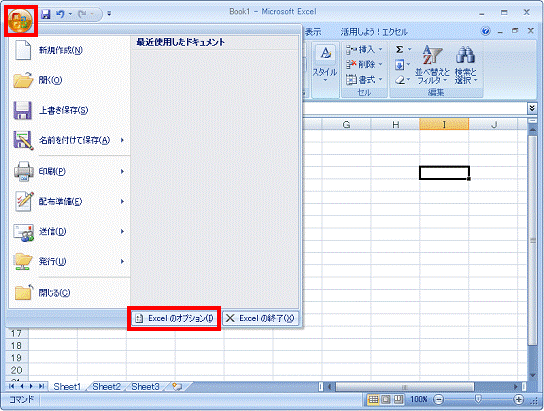Click the split box above vertical scrollbar
The height and width of the screenshot is (411, 544).
533,120
